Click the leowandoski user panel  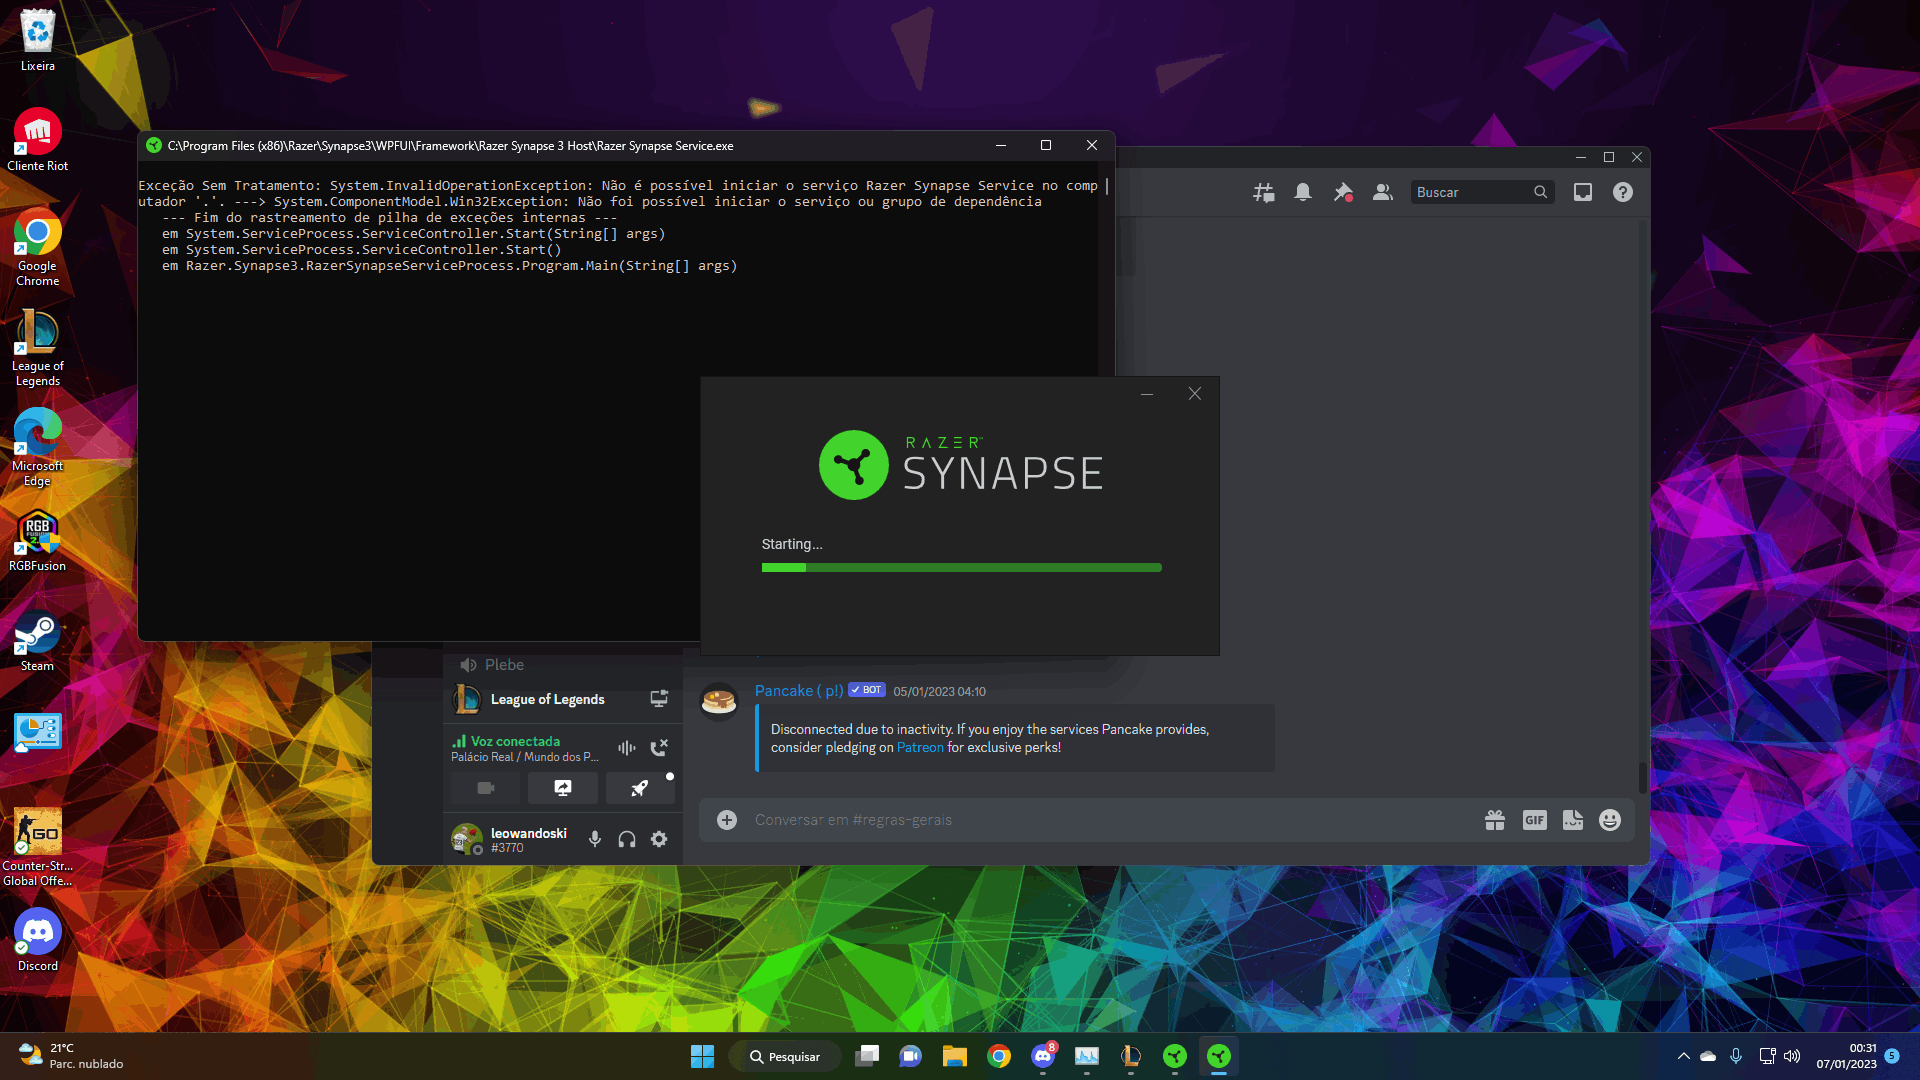pyautogui.click(x=512, y=839)
